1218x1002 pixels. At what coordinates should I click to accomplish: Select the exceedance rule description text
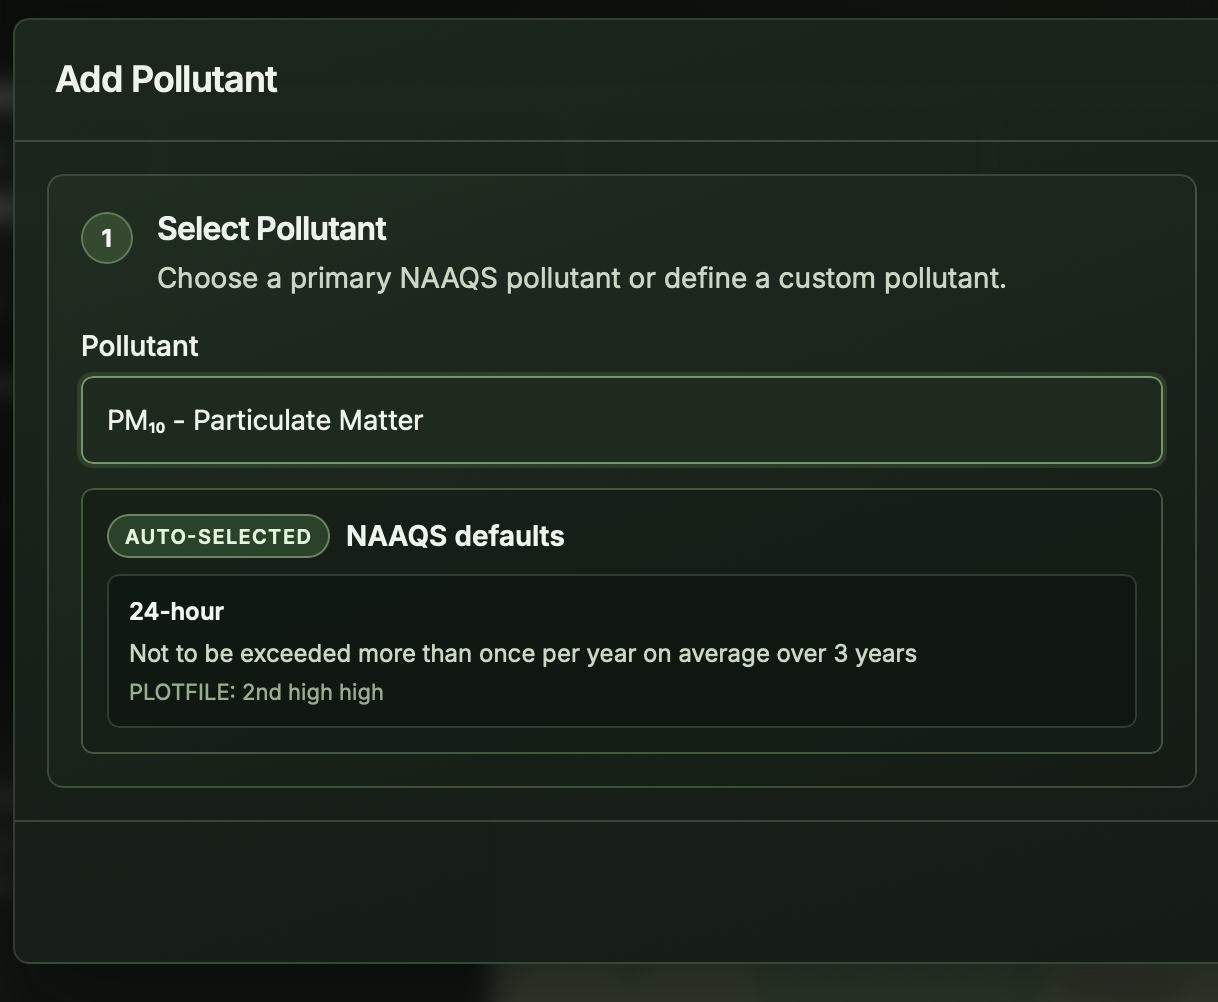pos(522,653)
